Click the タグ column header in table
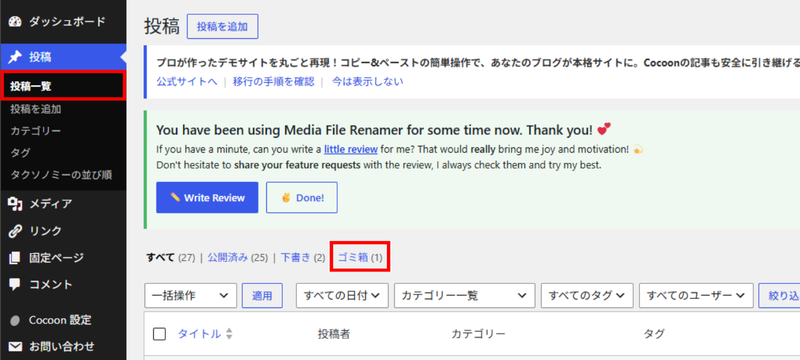Viewport: 800px width, 360px height. point(654,334)
